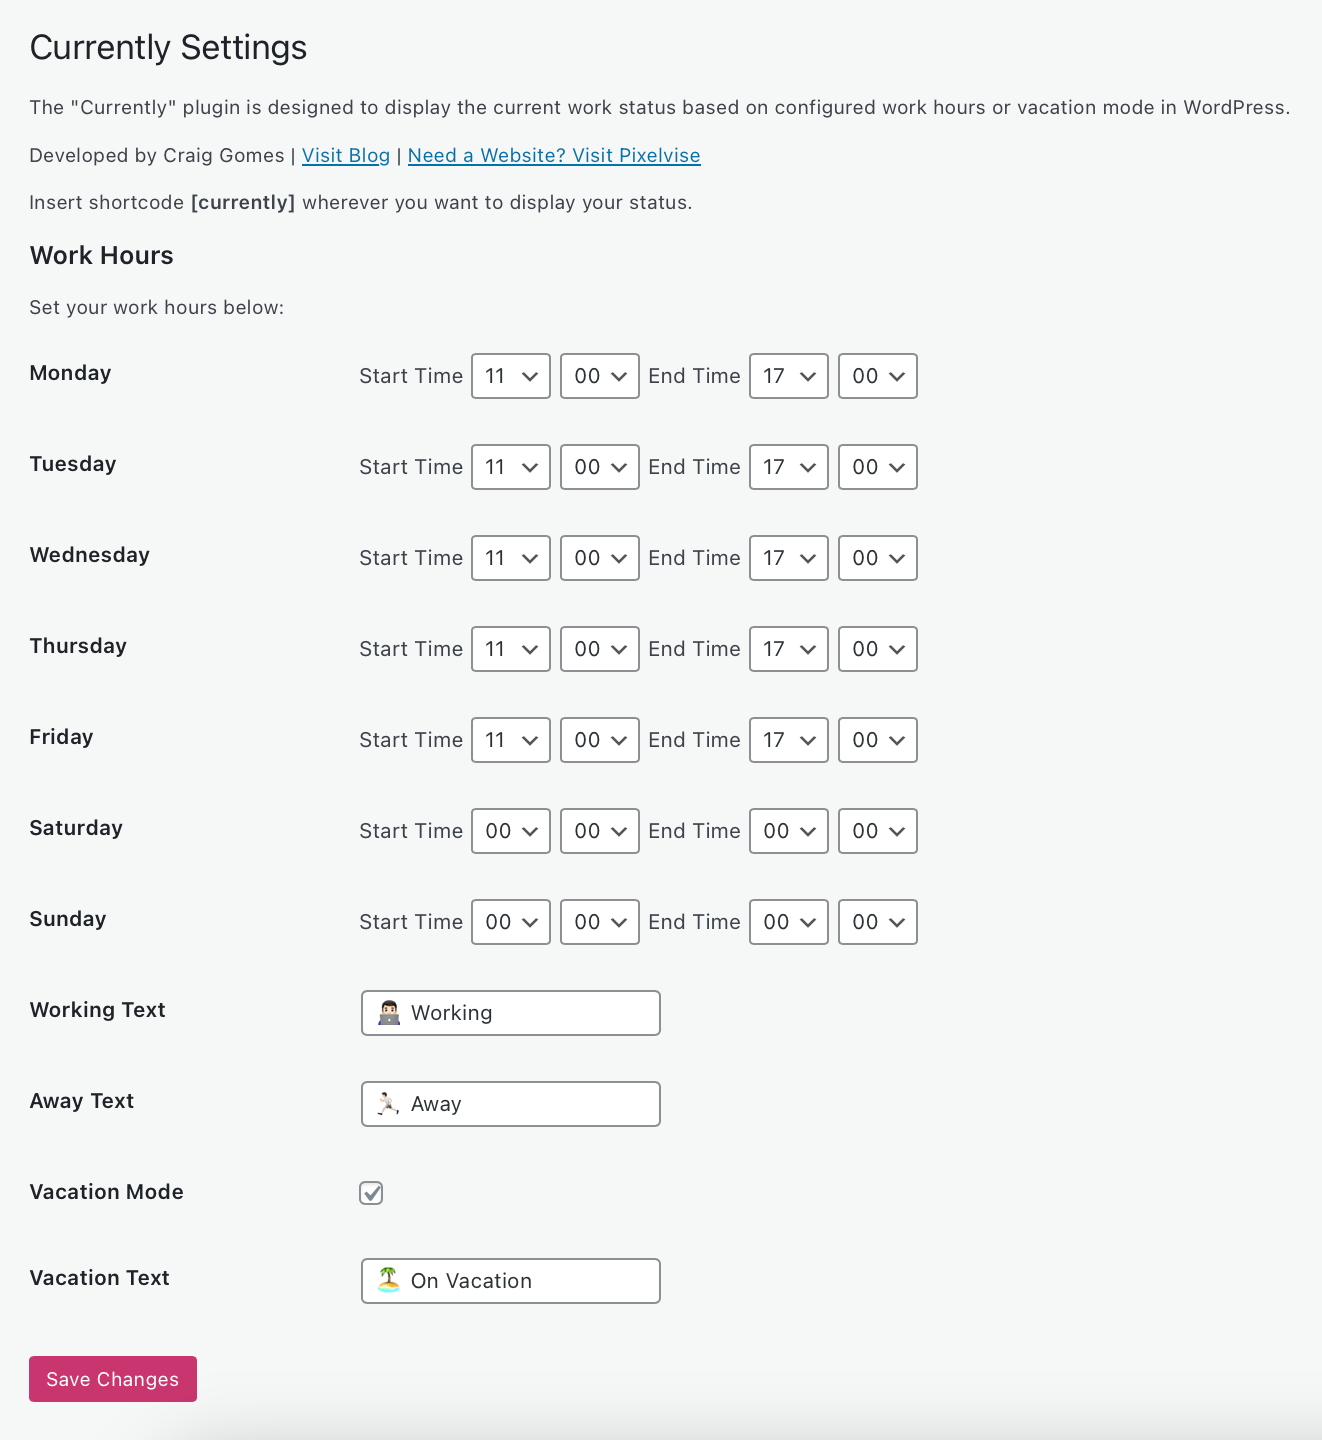This screenshot has width=1322, height=1440.
Task: Expand the Thursday end minutes dropdown
Action: [877, 649]
